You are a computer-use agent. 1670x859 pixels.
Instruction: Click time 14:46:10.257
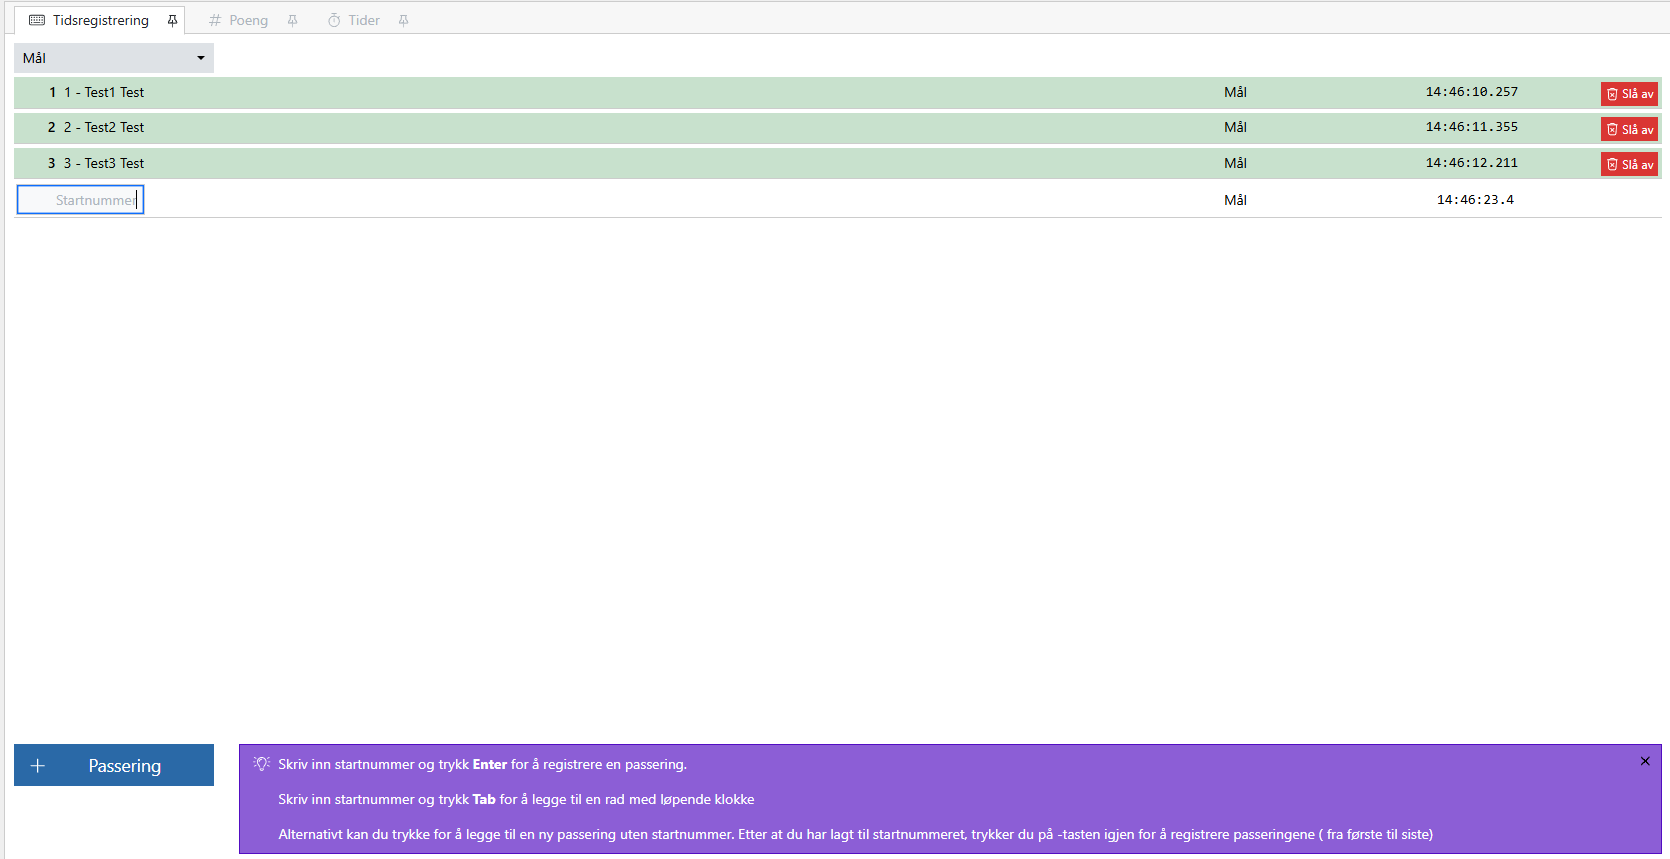pyautogui.click(x=1471, y=92)
